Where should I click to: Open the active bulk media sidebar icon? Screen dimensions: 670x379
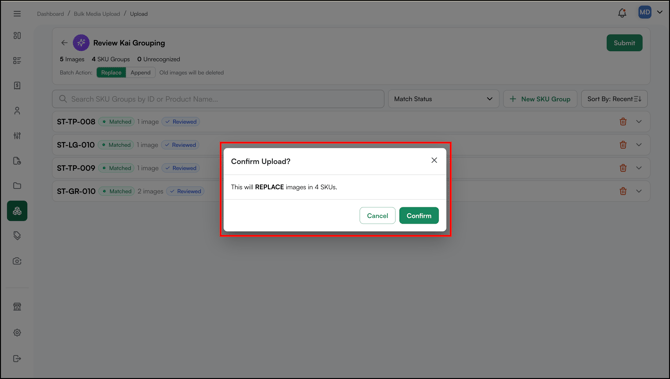[17, 211]
